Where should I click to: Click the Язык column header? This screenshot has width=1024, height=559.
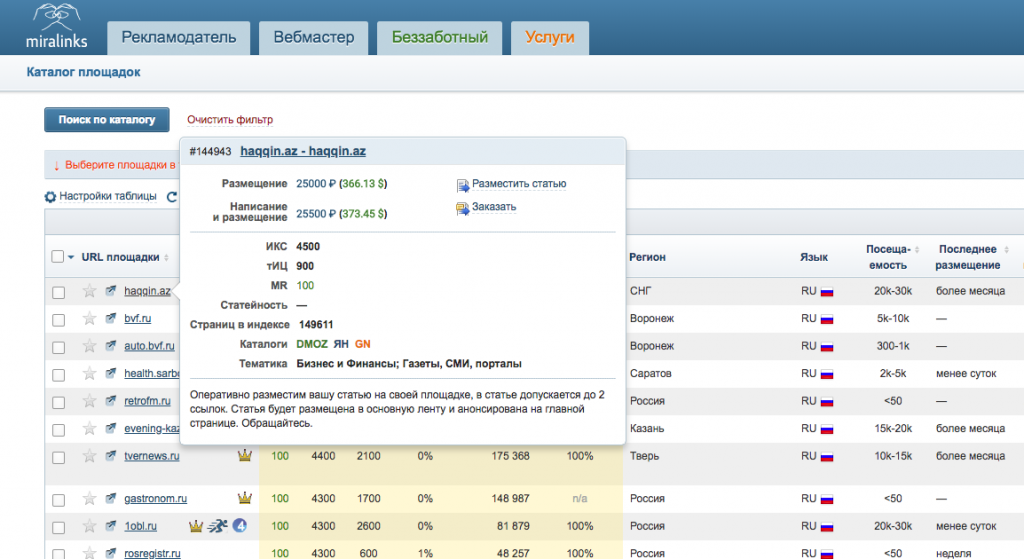[814, 257]
